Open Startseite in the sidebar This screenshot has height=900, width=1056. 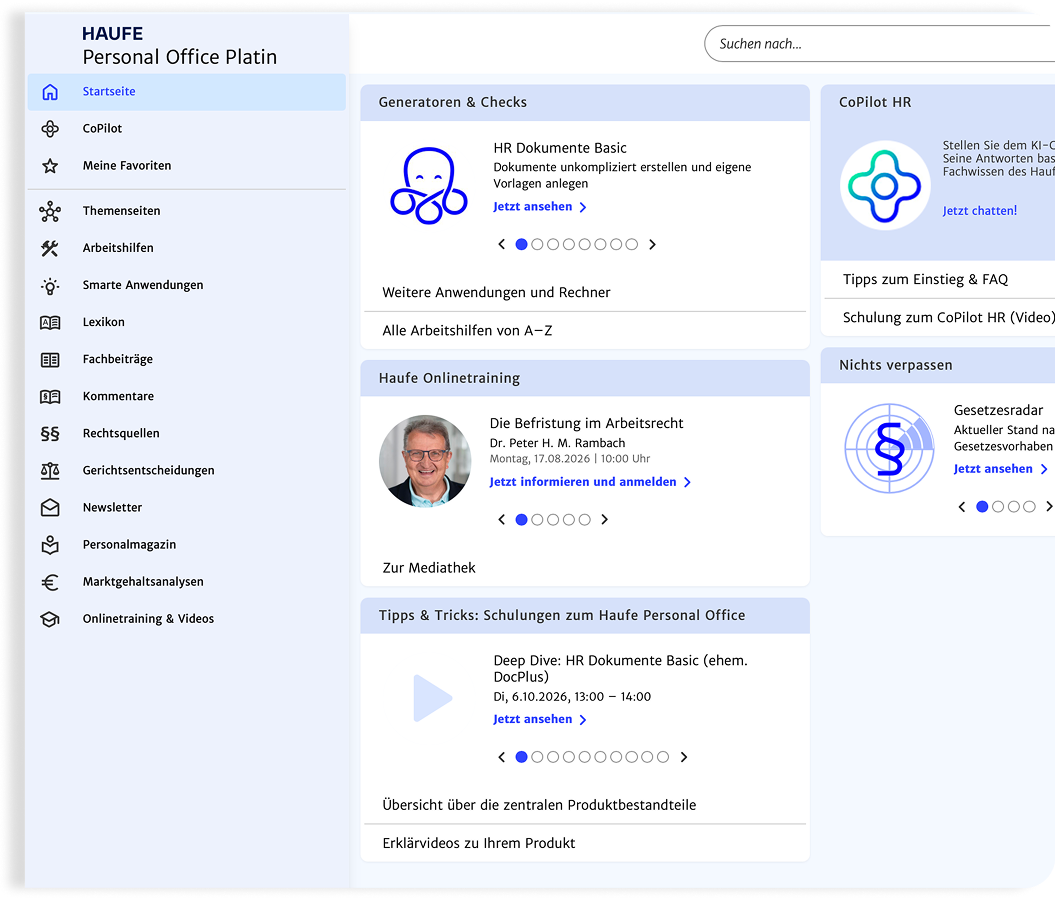click(x=187, y=92)
